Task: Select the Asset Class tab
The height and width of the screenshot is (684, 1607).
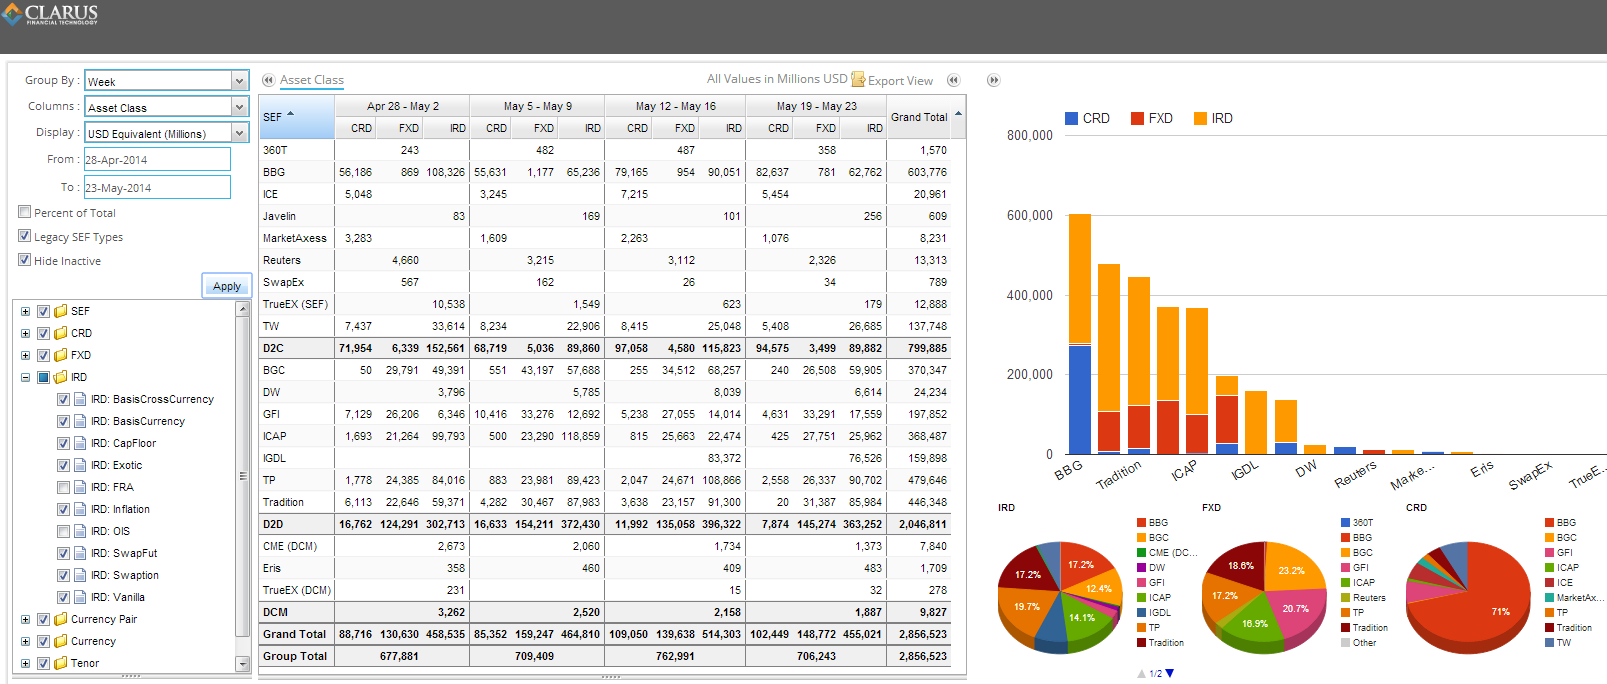Action: click(312, 80)
